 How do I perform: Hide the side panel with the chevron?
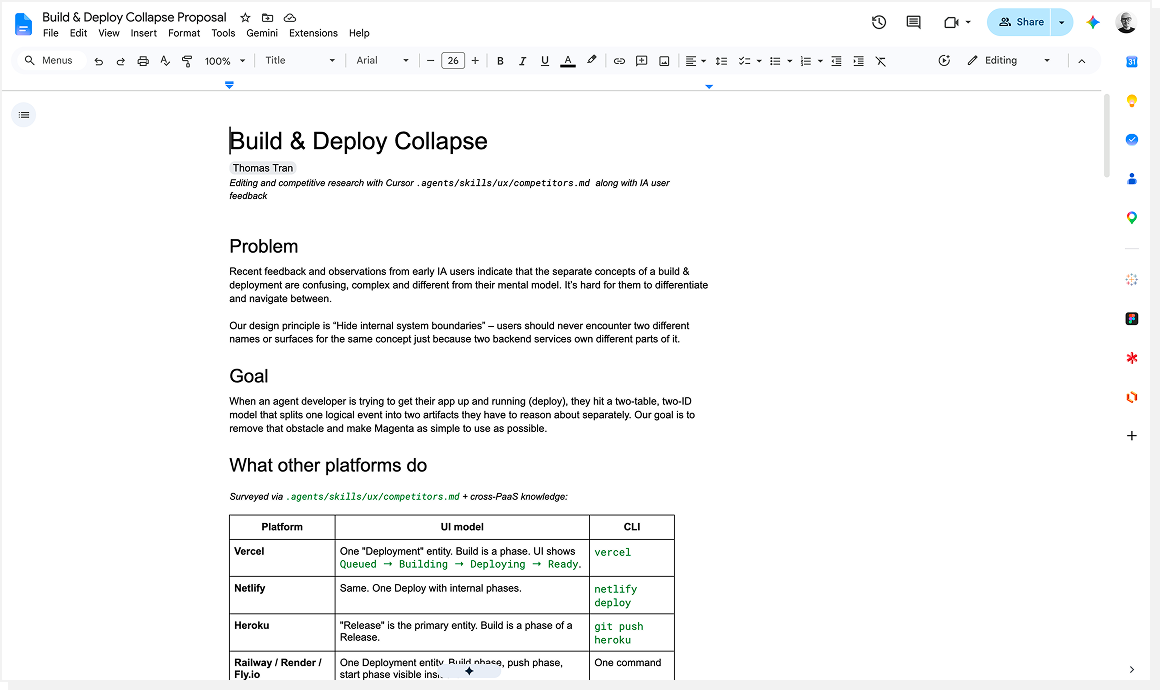pyautogui.click(x=1131, y=669)
